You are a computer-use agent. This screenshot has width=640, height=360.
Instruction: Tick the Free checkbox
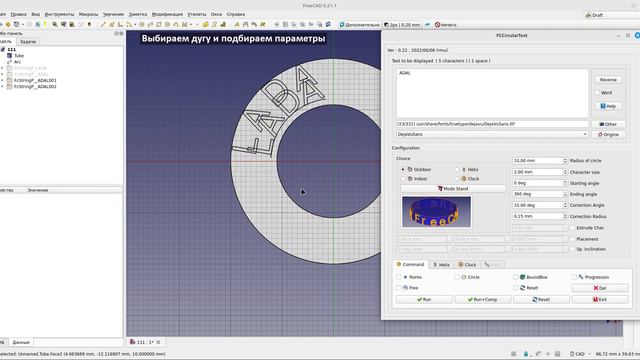(399, 288)
